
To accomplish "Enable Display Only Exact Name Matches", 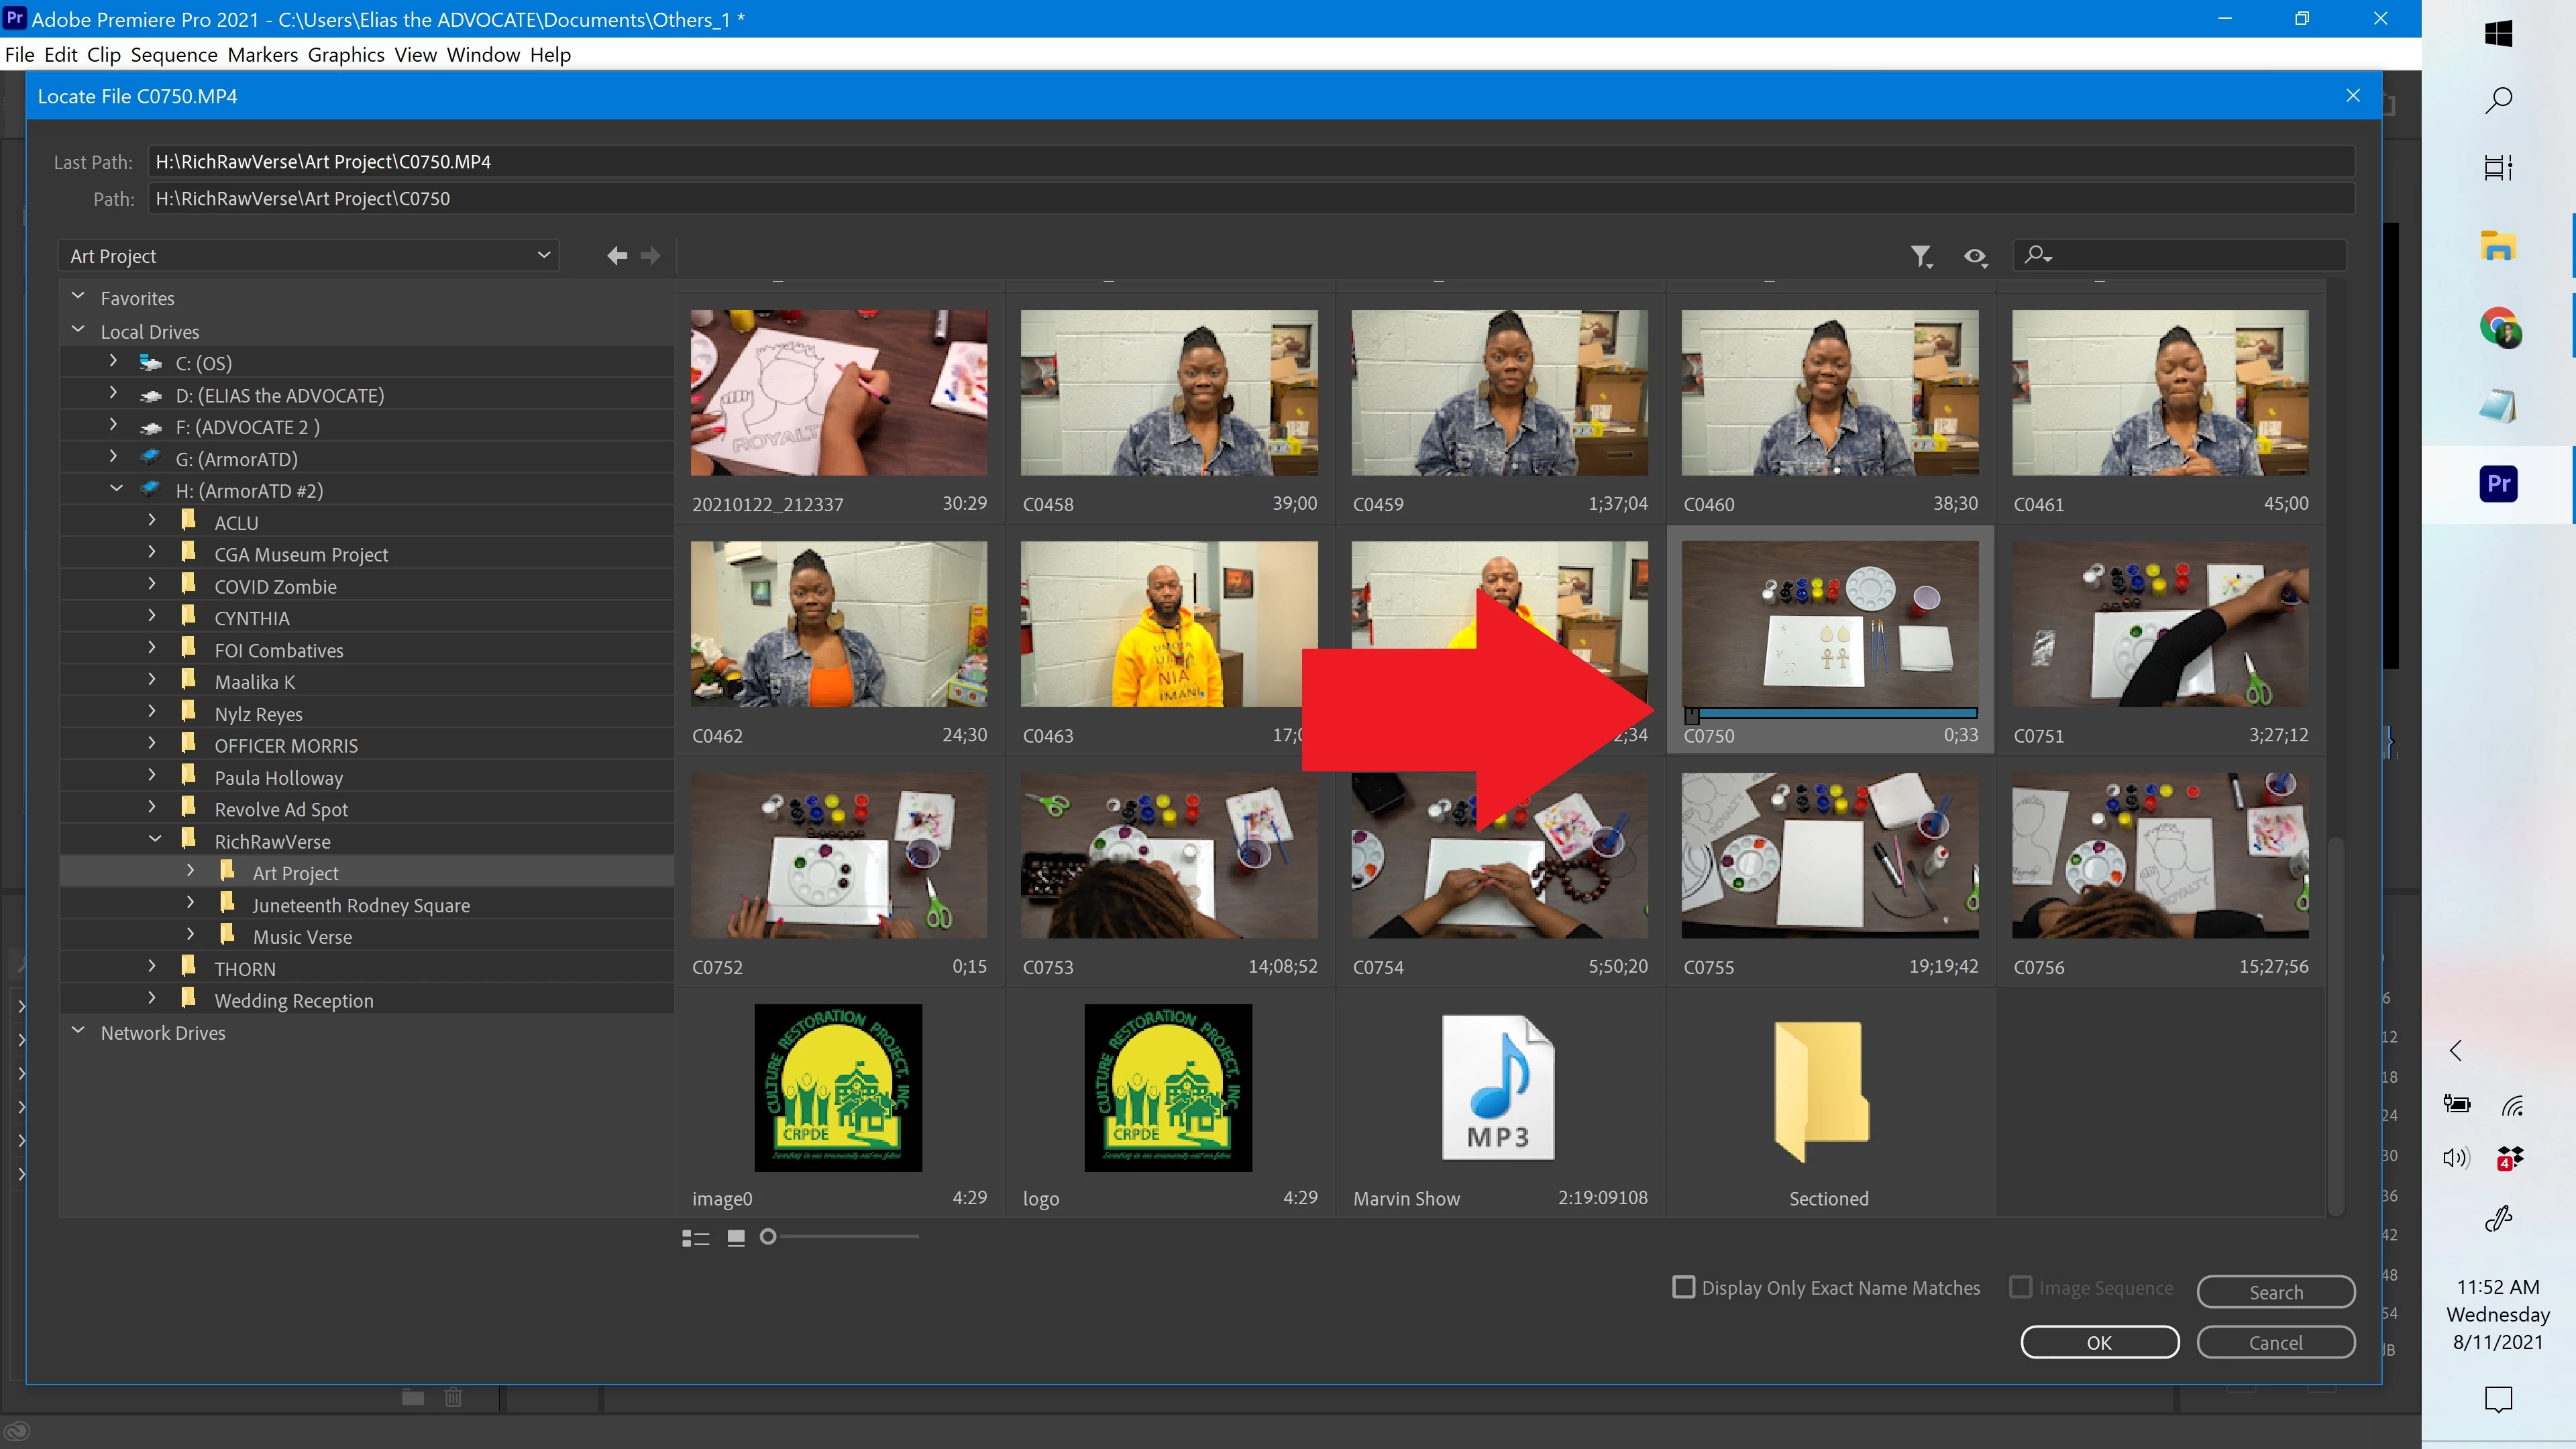I will (x=1684, y=1287).
